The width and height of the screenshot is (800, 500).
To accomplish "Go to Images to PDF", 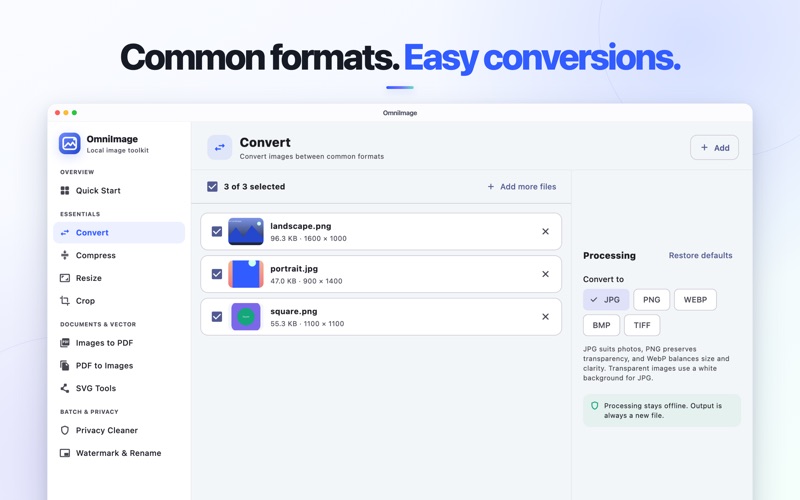I will 119,343.
